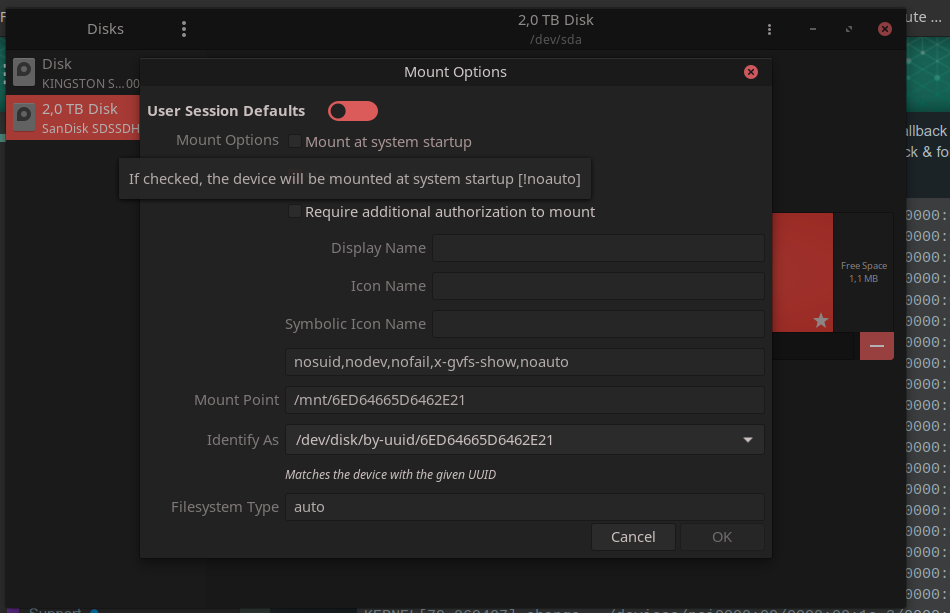Open the drive options three-dot menu

click(x=769, y=29)
